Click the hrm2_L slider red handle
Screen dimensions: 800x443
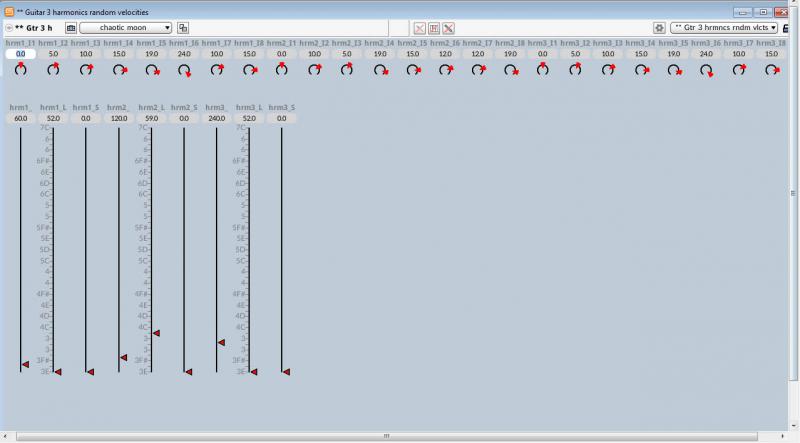(156, 333)
